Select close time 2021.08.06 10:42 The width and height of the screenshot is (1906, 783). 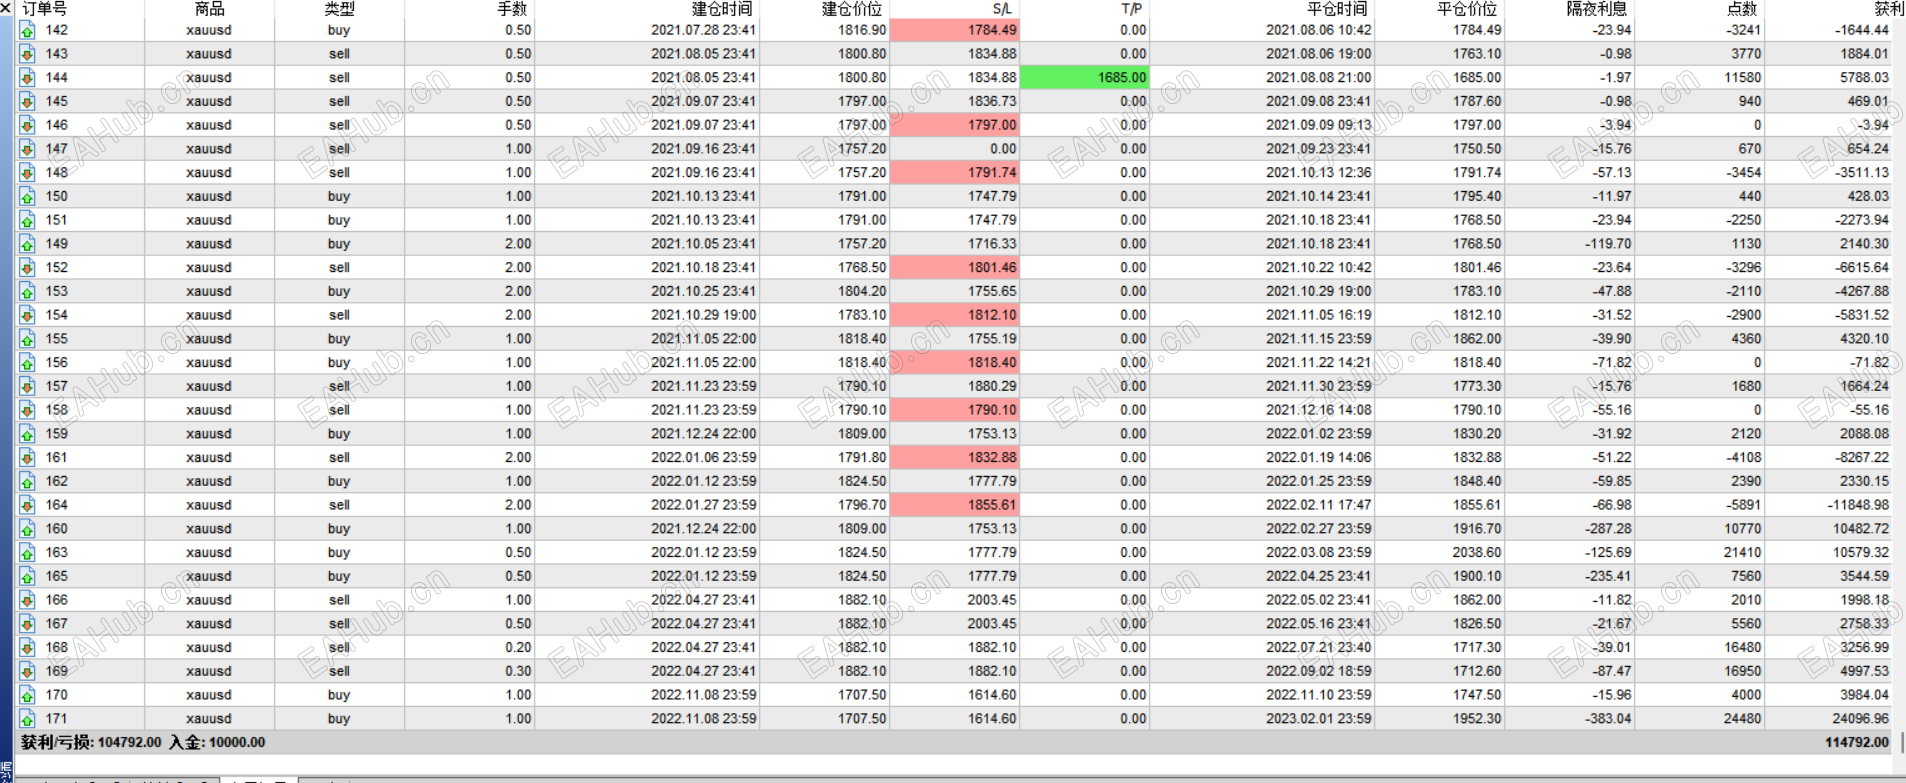1318,30
